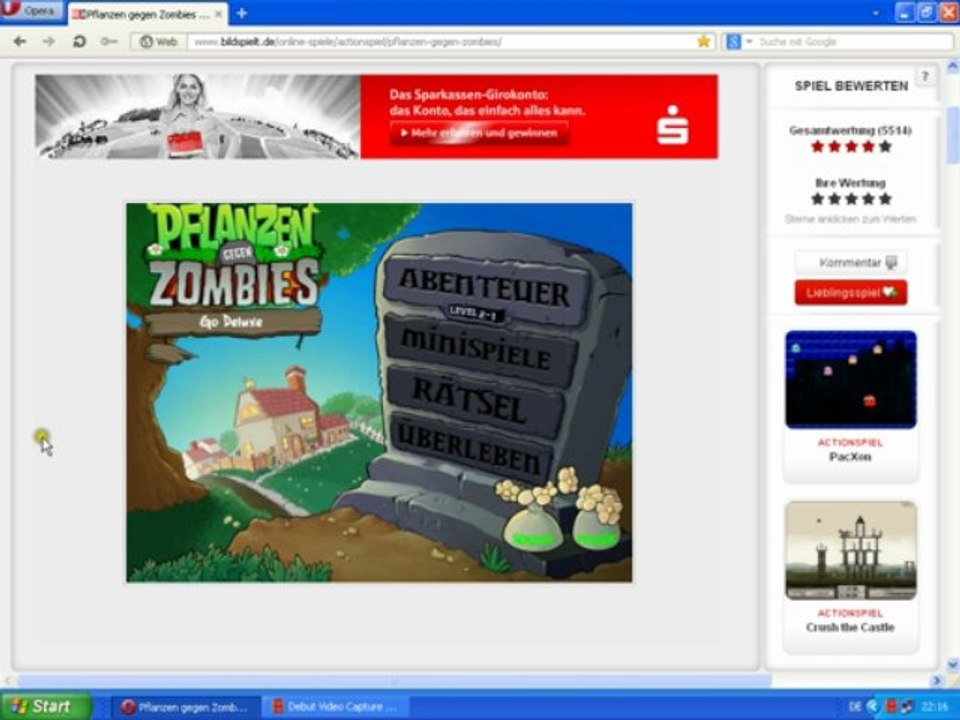Click the wooden sign under game logo

pos(231,321)
